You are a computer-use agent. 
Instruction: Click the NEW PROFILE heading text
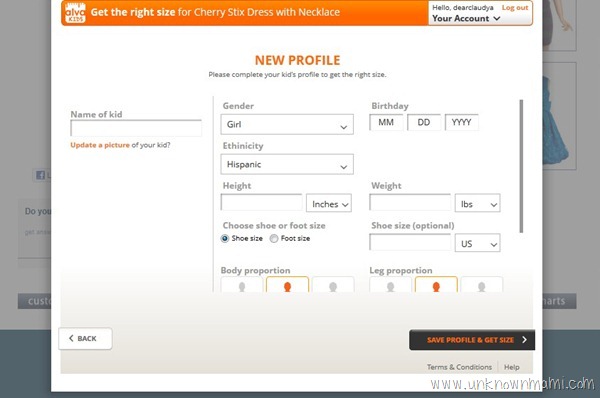click(x=297, y=60)
